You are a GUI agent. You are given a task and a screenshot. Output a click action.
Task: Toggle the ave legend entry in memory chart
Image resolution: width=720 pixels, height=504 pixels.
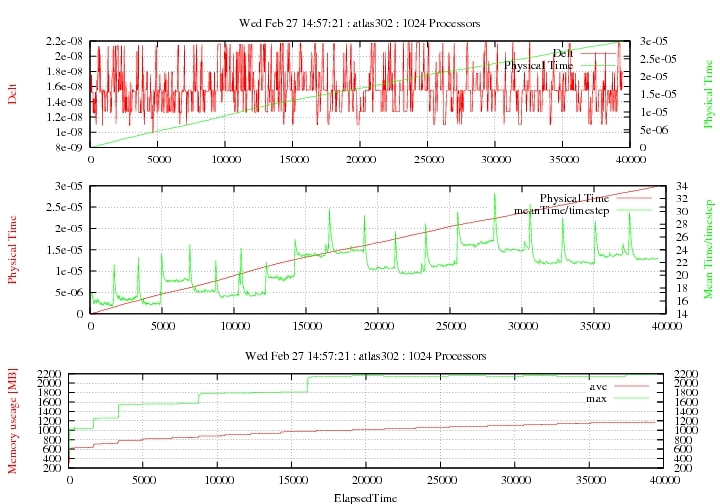pyautogui.click(x=597, y=385)
